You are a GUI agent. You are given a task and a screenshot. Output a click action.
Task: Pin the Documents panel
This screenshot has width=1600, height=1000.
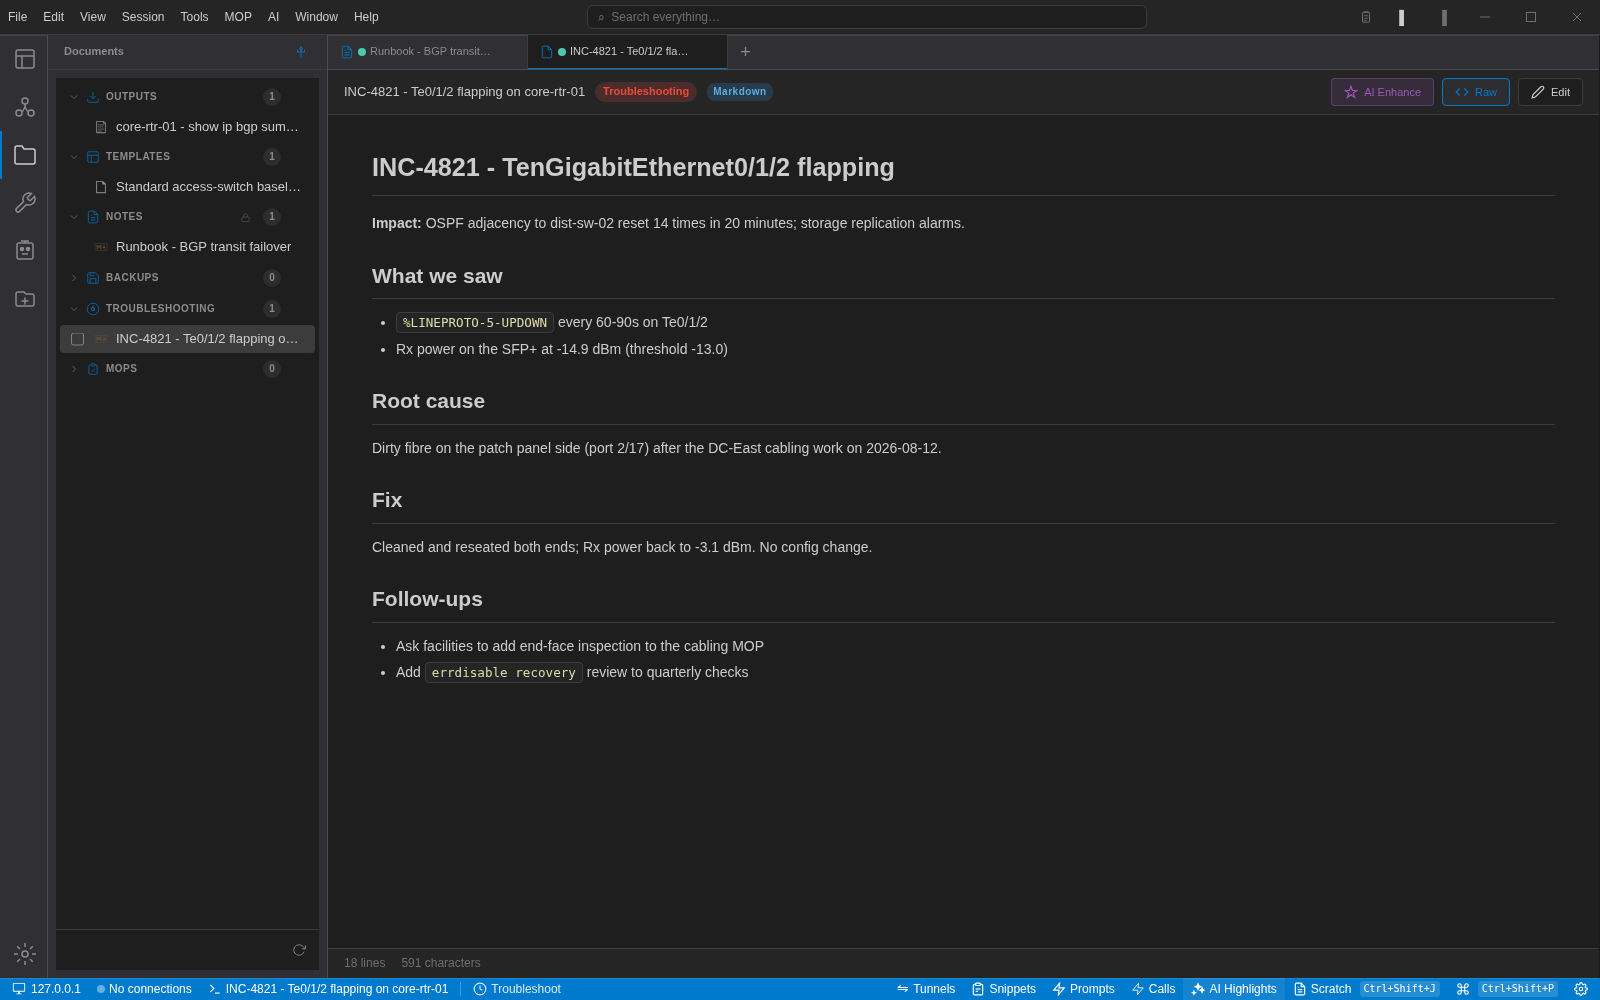[301, 52]
